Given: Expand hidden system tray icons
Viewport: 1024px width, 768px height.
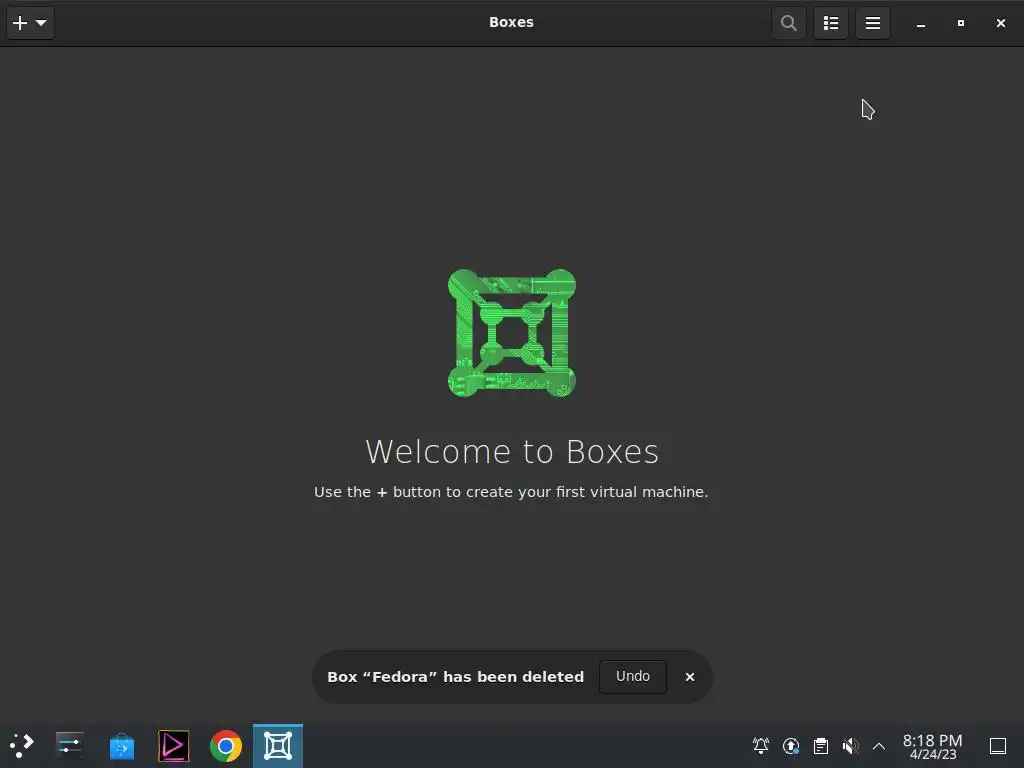Looking at the screenshot, I should [x=879, y=746].
